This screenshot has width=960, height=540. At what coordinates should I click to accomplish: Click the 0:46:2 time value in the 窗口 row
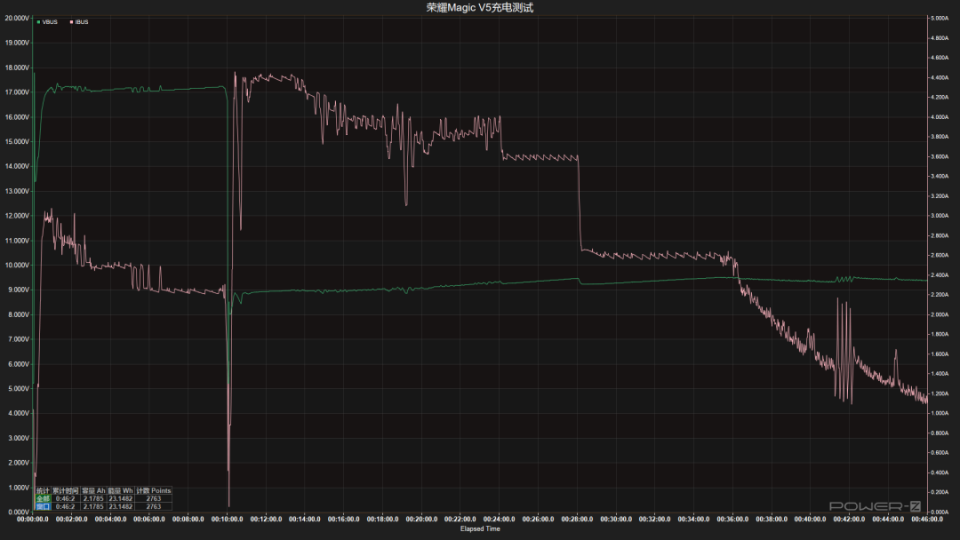(65, 507)
